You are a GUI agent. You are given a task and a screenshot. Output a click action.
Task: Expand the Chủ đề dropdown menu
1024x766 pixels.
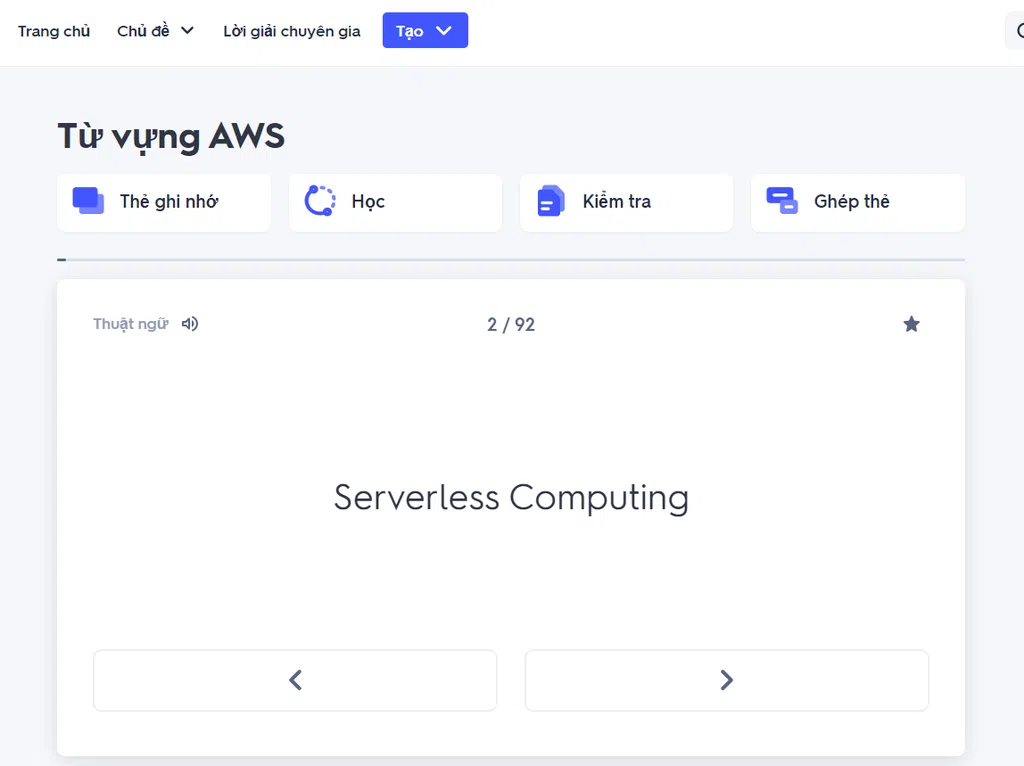(x=155, y=31)
